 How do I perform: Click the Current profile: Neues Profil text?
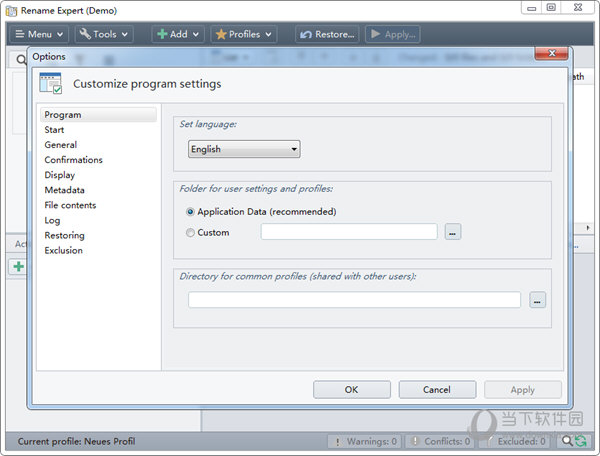point(76,441)
